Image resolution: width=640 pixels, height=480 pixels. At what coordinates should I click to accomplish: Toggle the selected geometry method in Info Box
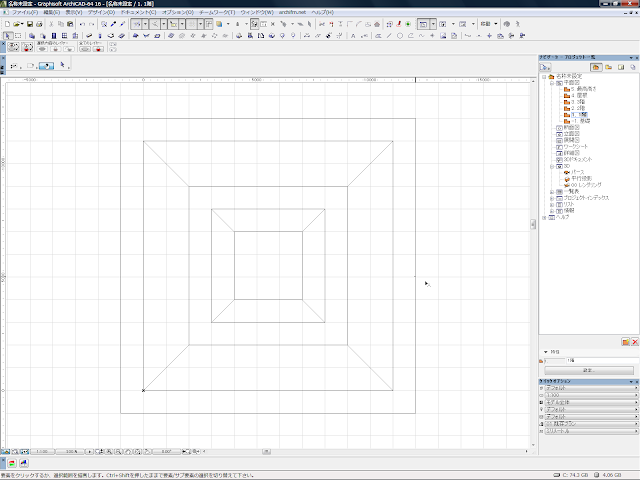tap(46, 66)
